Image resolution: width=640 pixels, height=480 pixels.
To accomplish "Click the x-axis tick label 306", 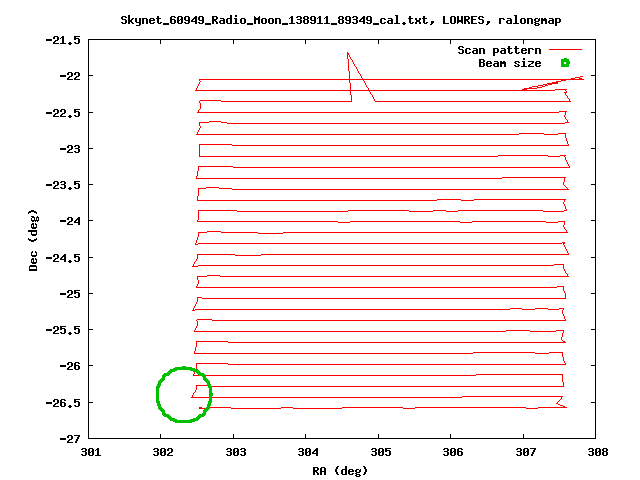I will click(451, 452).
